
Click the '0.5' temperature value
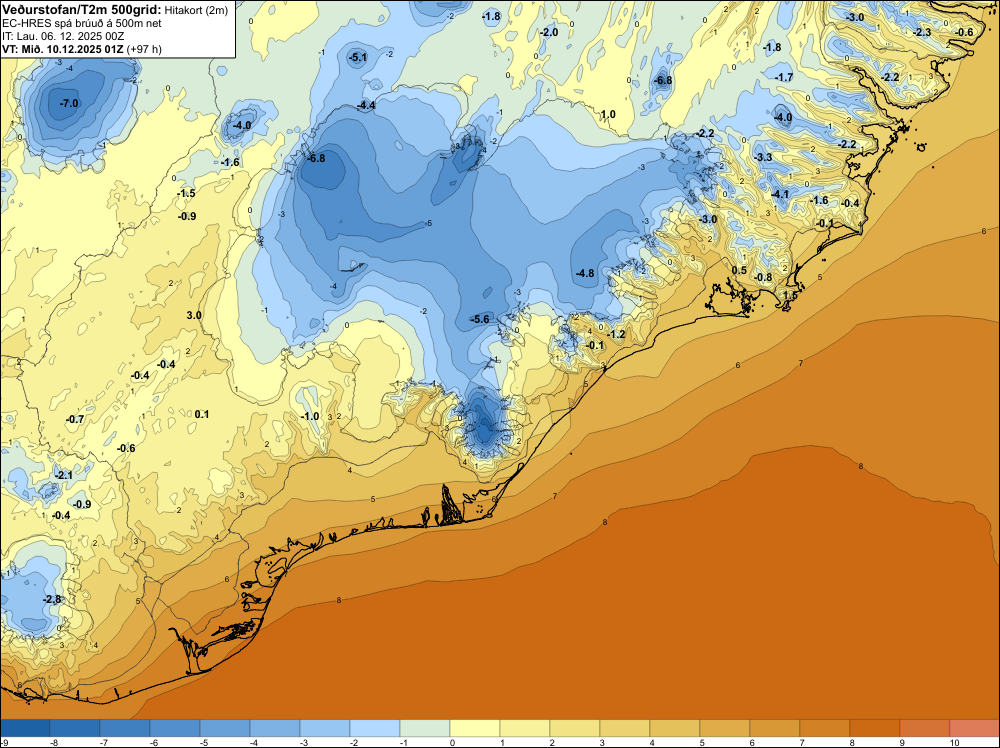coord(739,270)
